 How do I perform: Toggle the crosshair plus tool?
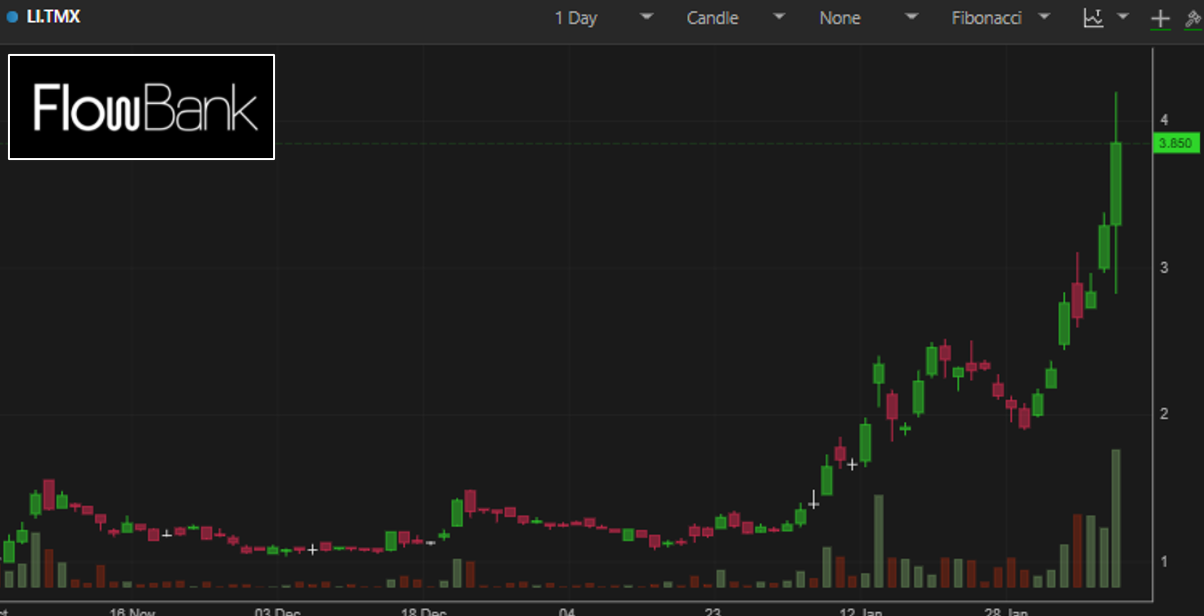[1160, 18]
